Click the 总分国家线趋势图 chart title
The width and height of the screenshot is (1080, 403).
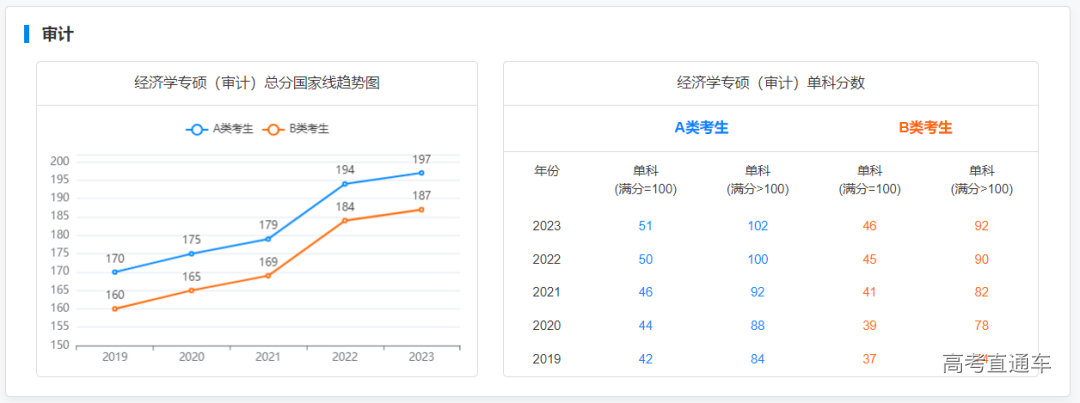coord(257,83)
